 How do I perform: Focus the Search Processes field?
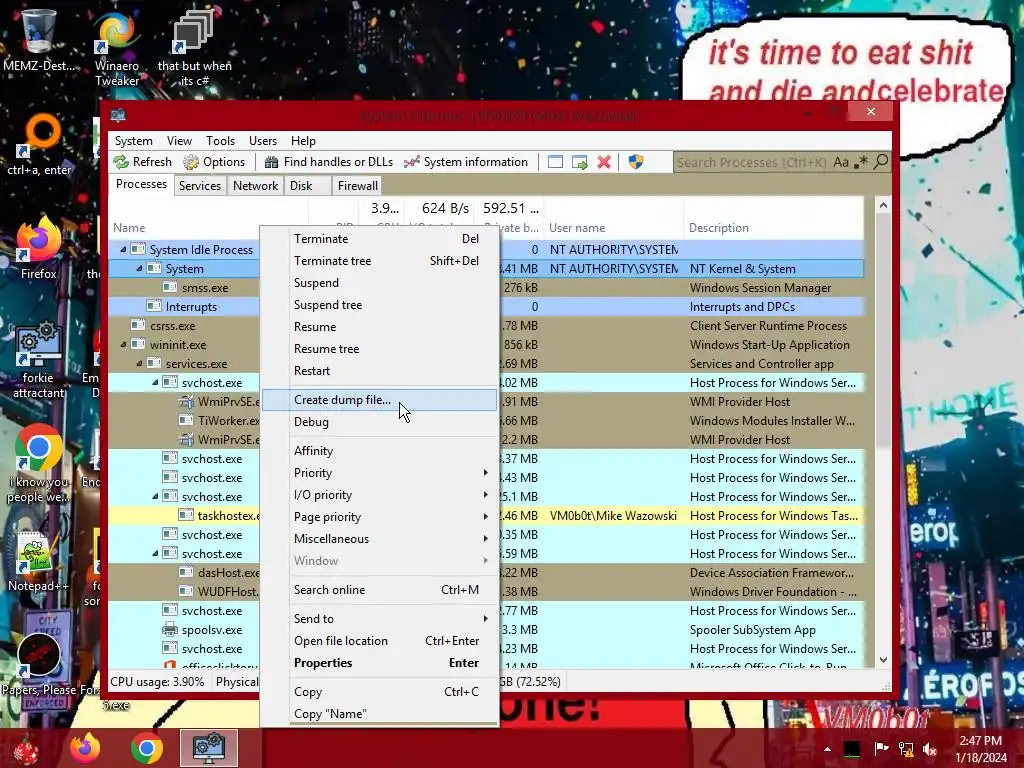(752, 162)
